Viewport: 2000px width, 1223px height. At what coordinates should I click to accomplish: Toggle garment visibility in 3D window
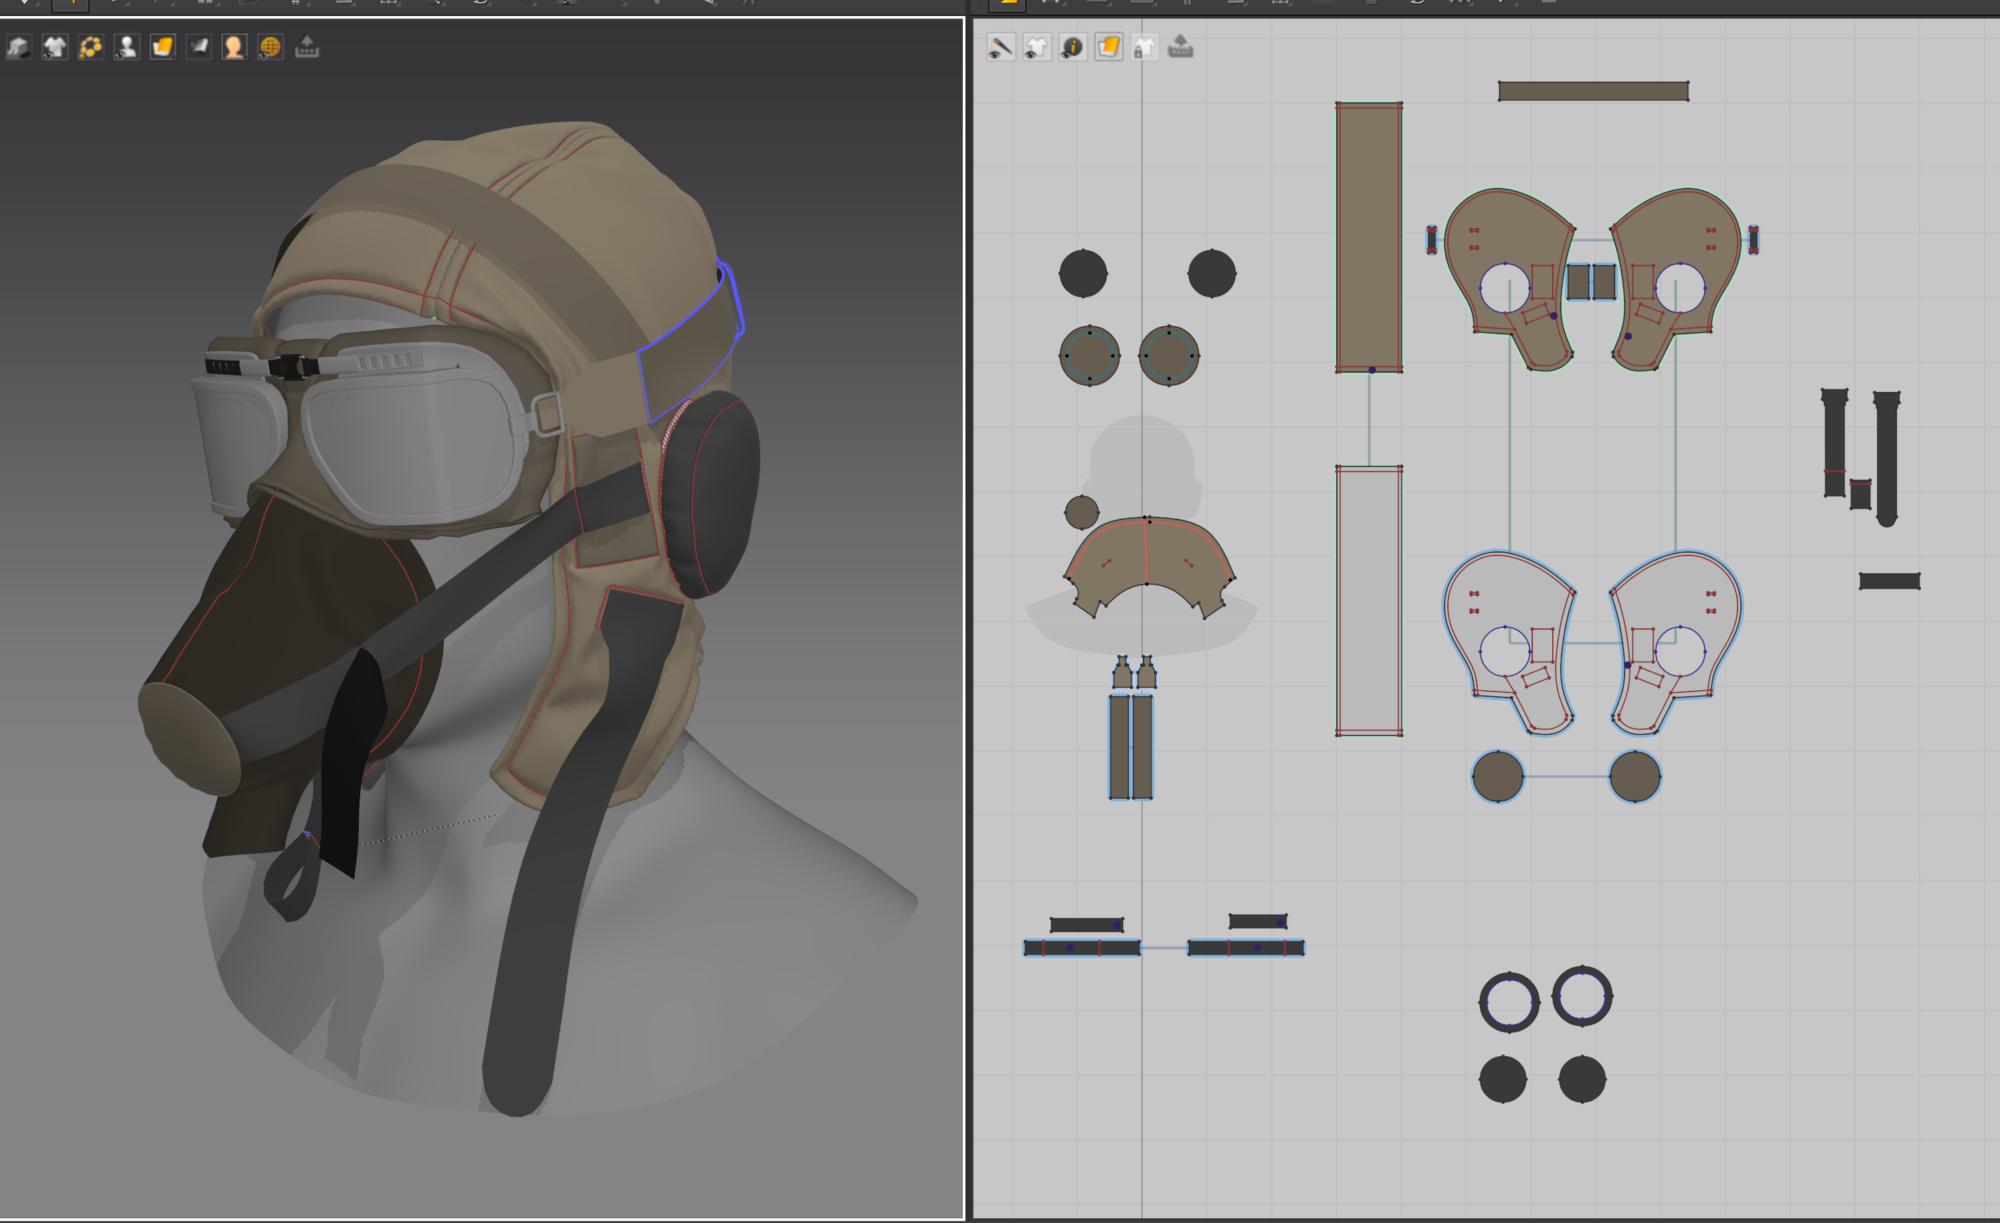[54, 47]
